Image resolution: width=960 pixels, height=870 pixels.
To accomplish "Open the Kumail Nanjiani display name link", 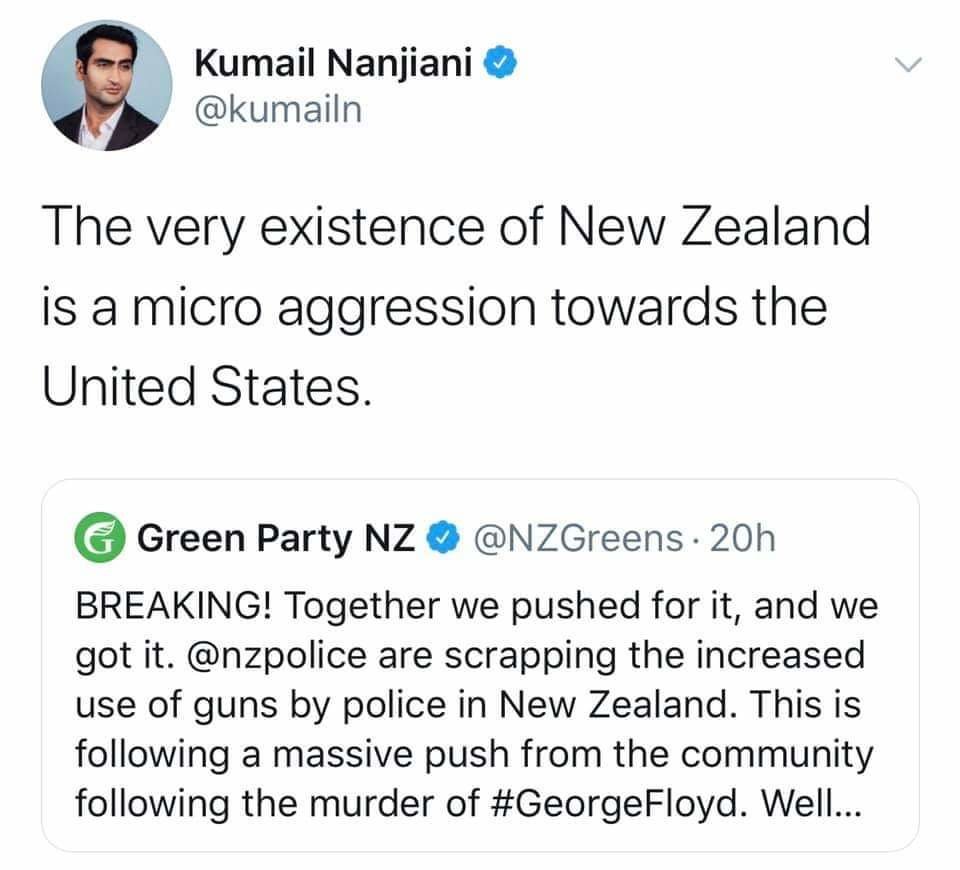I will click(337, 64).
